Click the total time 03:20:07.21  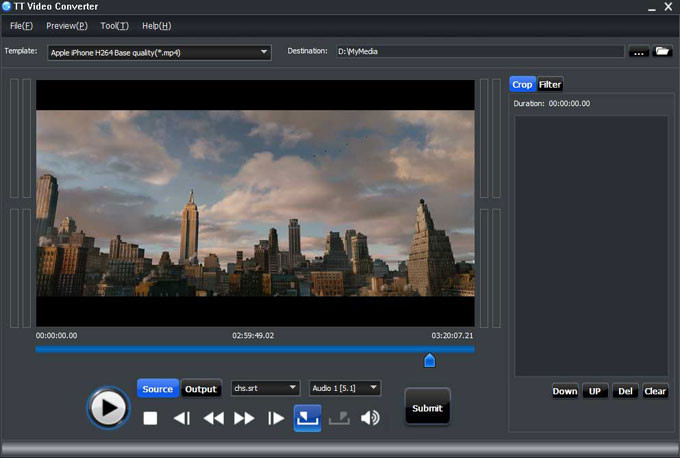coord(452,335)
